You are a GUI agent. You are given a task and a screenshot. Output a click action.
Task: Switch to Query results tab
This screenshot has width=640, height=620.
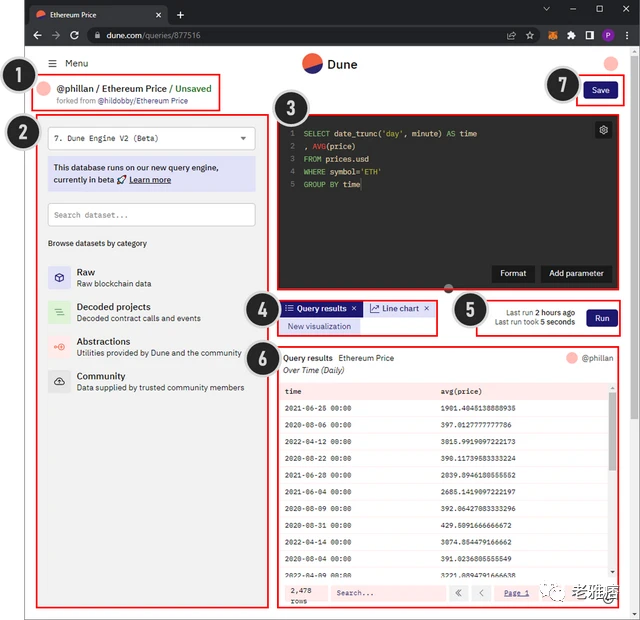(x=320, y=309)
